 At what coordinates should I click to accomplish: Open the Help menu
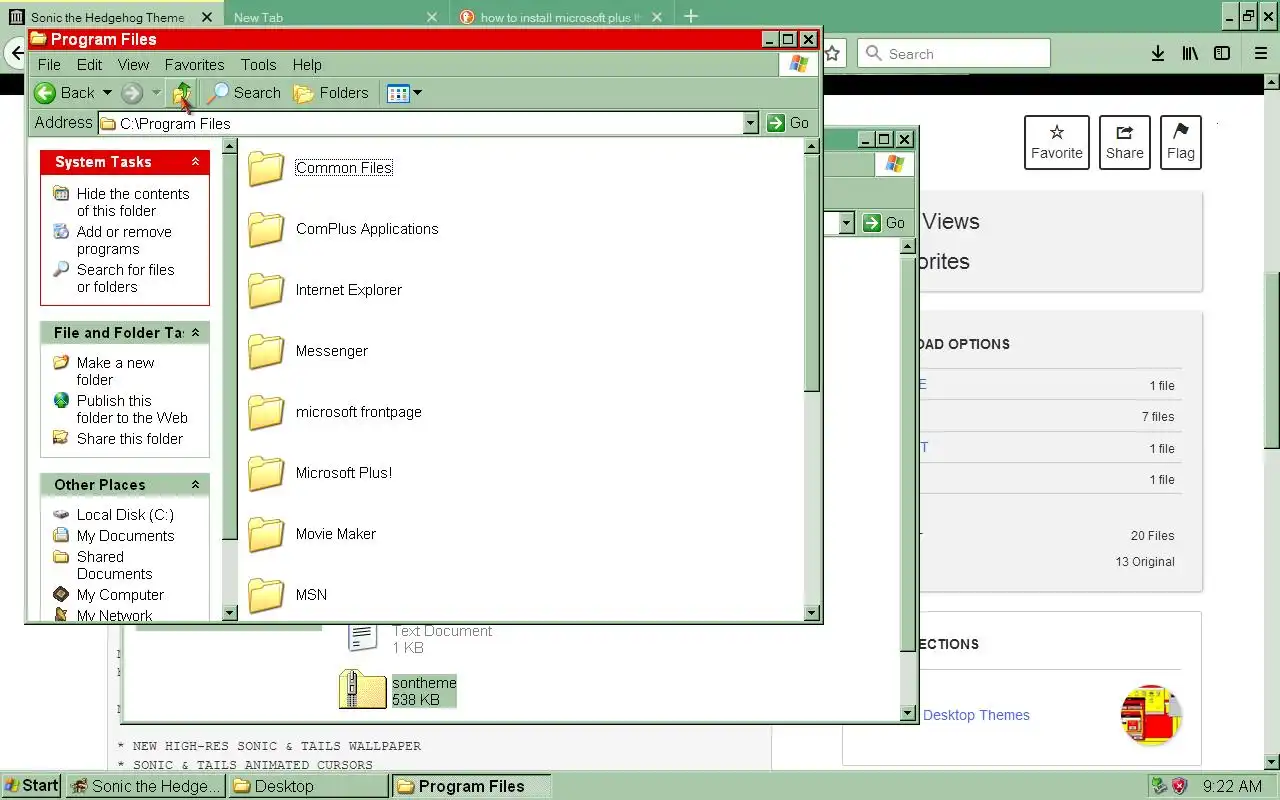point(307,65)
